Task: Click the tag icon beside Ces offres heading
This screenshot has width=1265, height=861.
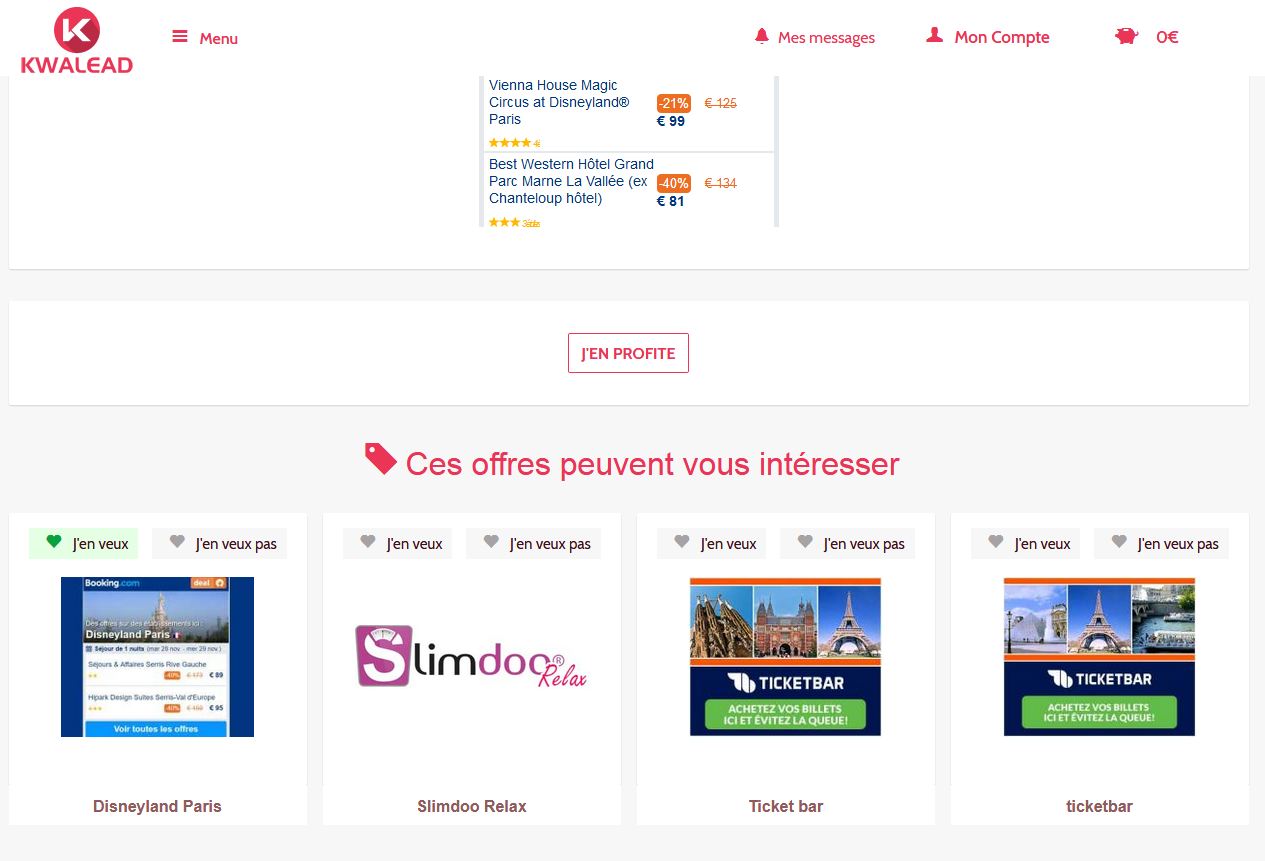Action: coord(380,459)
